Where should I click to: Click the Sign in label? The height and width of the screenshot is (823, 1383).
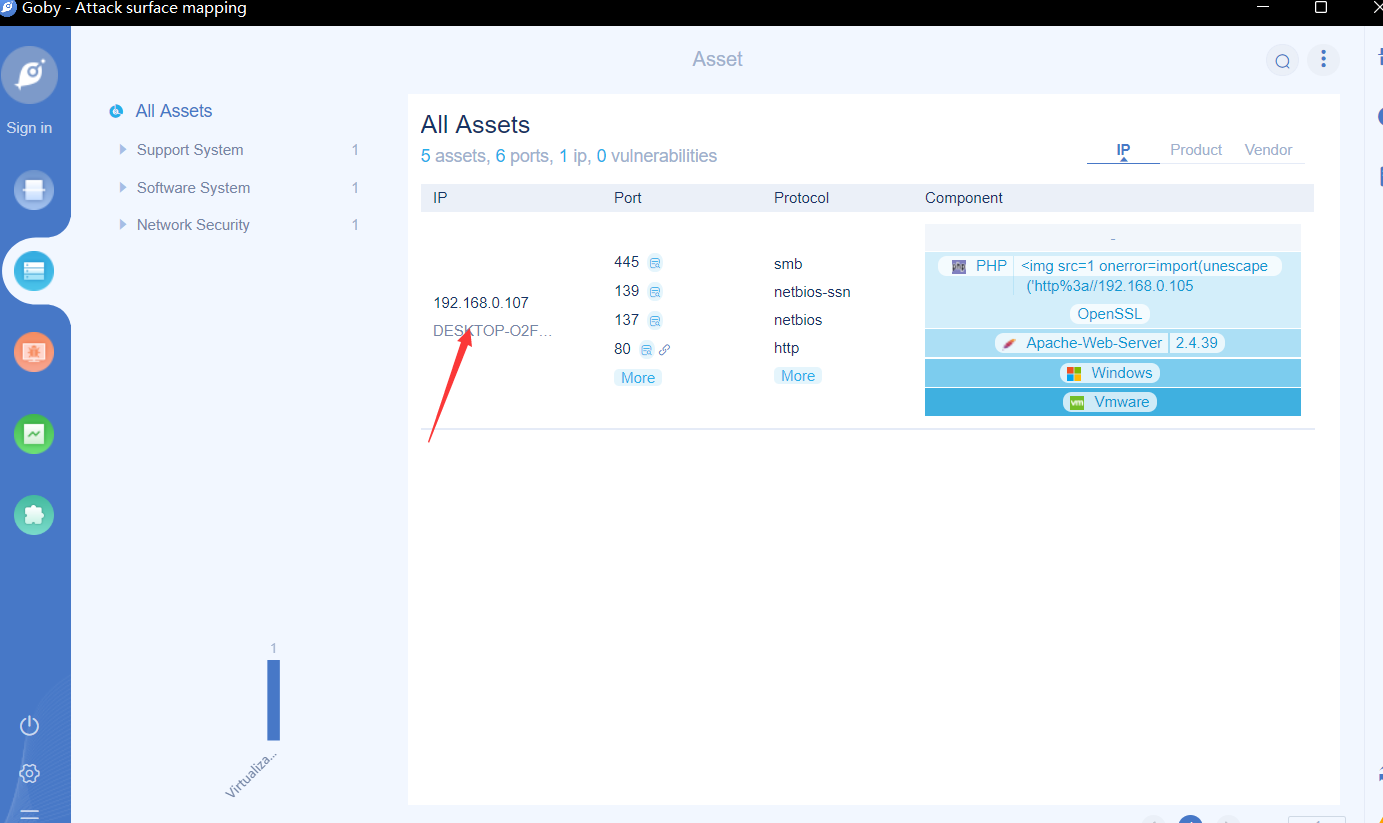click(x=29, y=128)
